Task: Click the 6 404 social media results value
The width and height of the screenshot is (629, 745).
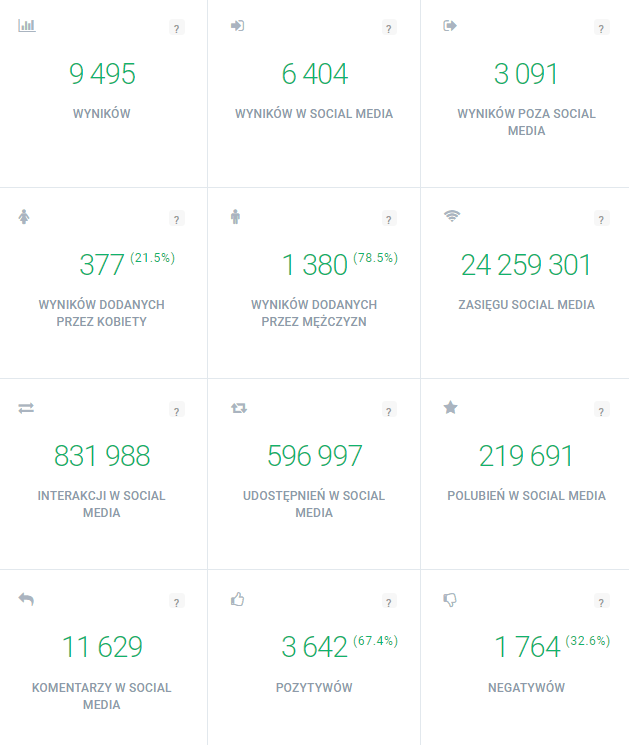Action: [x=314, y=74]
